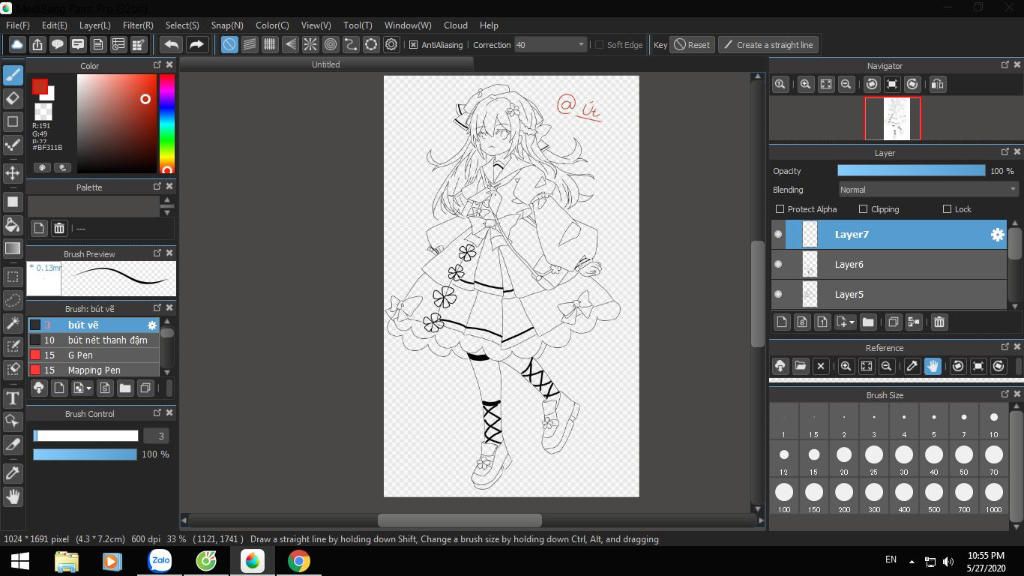Delete the palette color via trash icon

59,228
